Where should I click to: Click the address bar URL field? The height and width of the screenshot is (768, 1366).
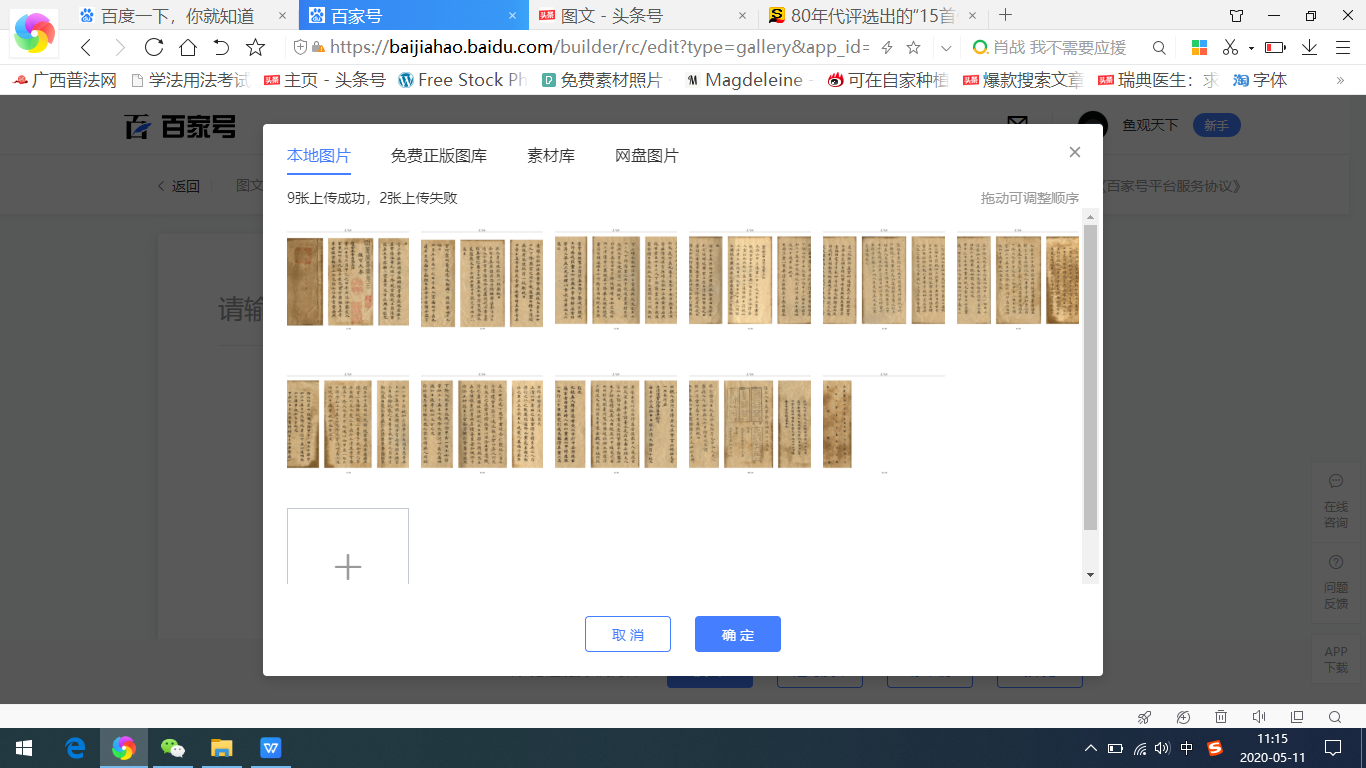click(x=598, y=47)
